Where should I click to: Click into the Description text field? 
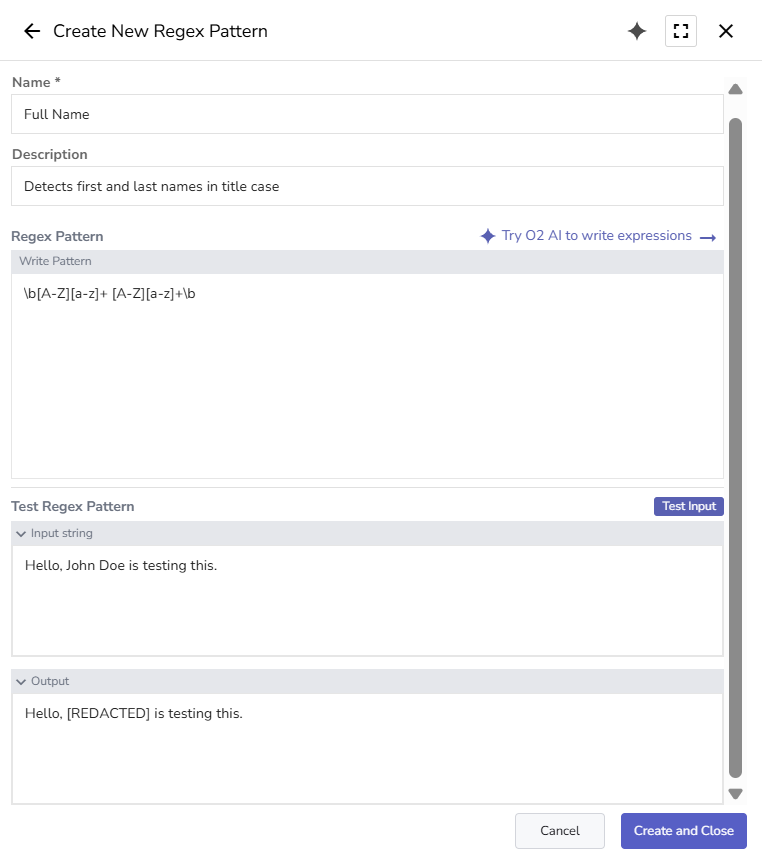click(x=367, y=186)
